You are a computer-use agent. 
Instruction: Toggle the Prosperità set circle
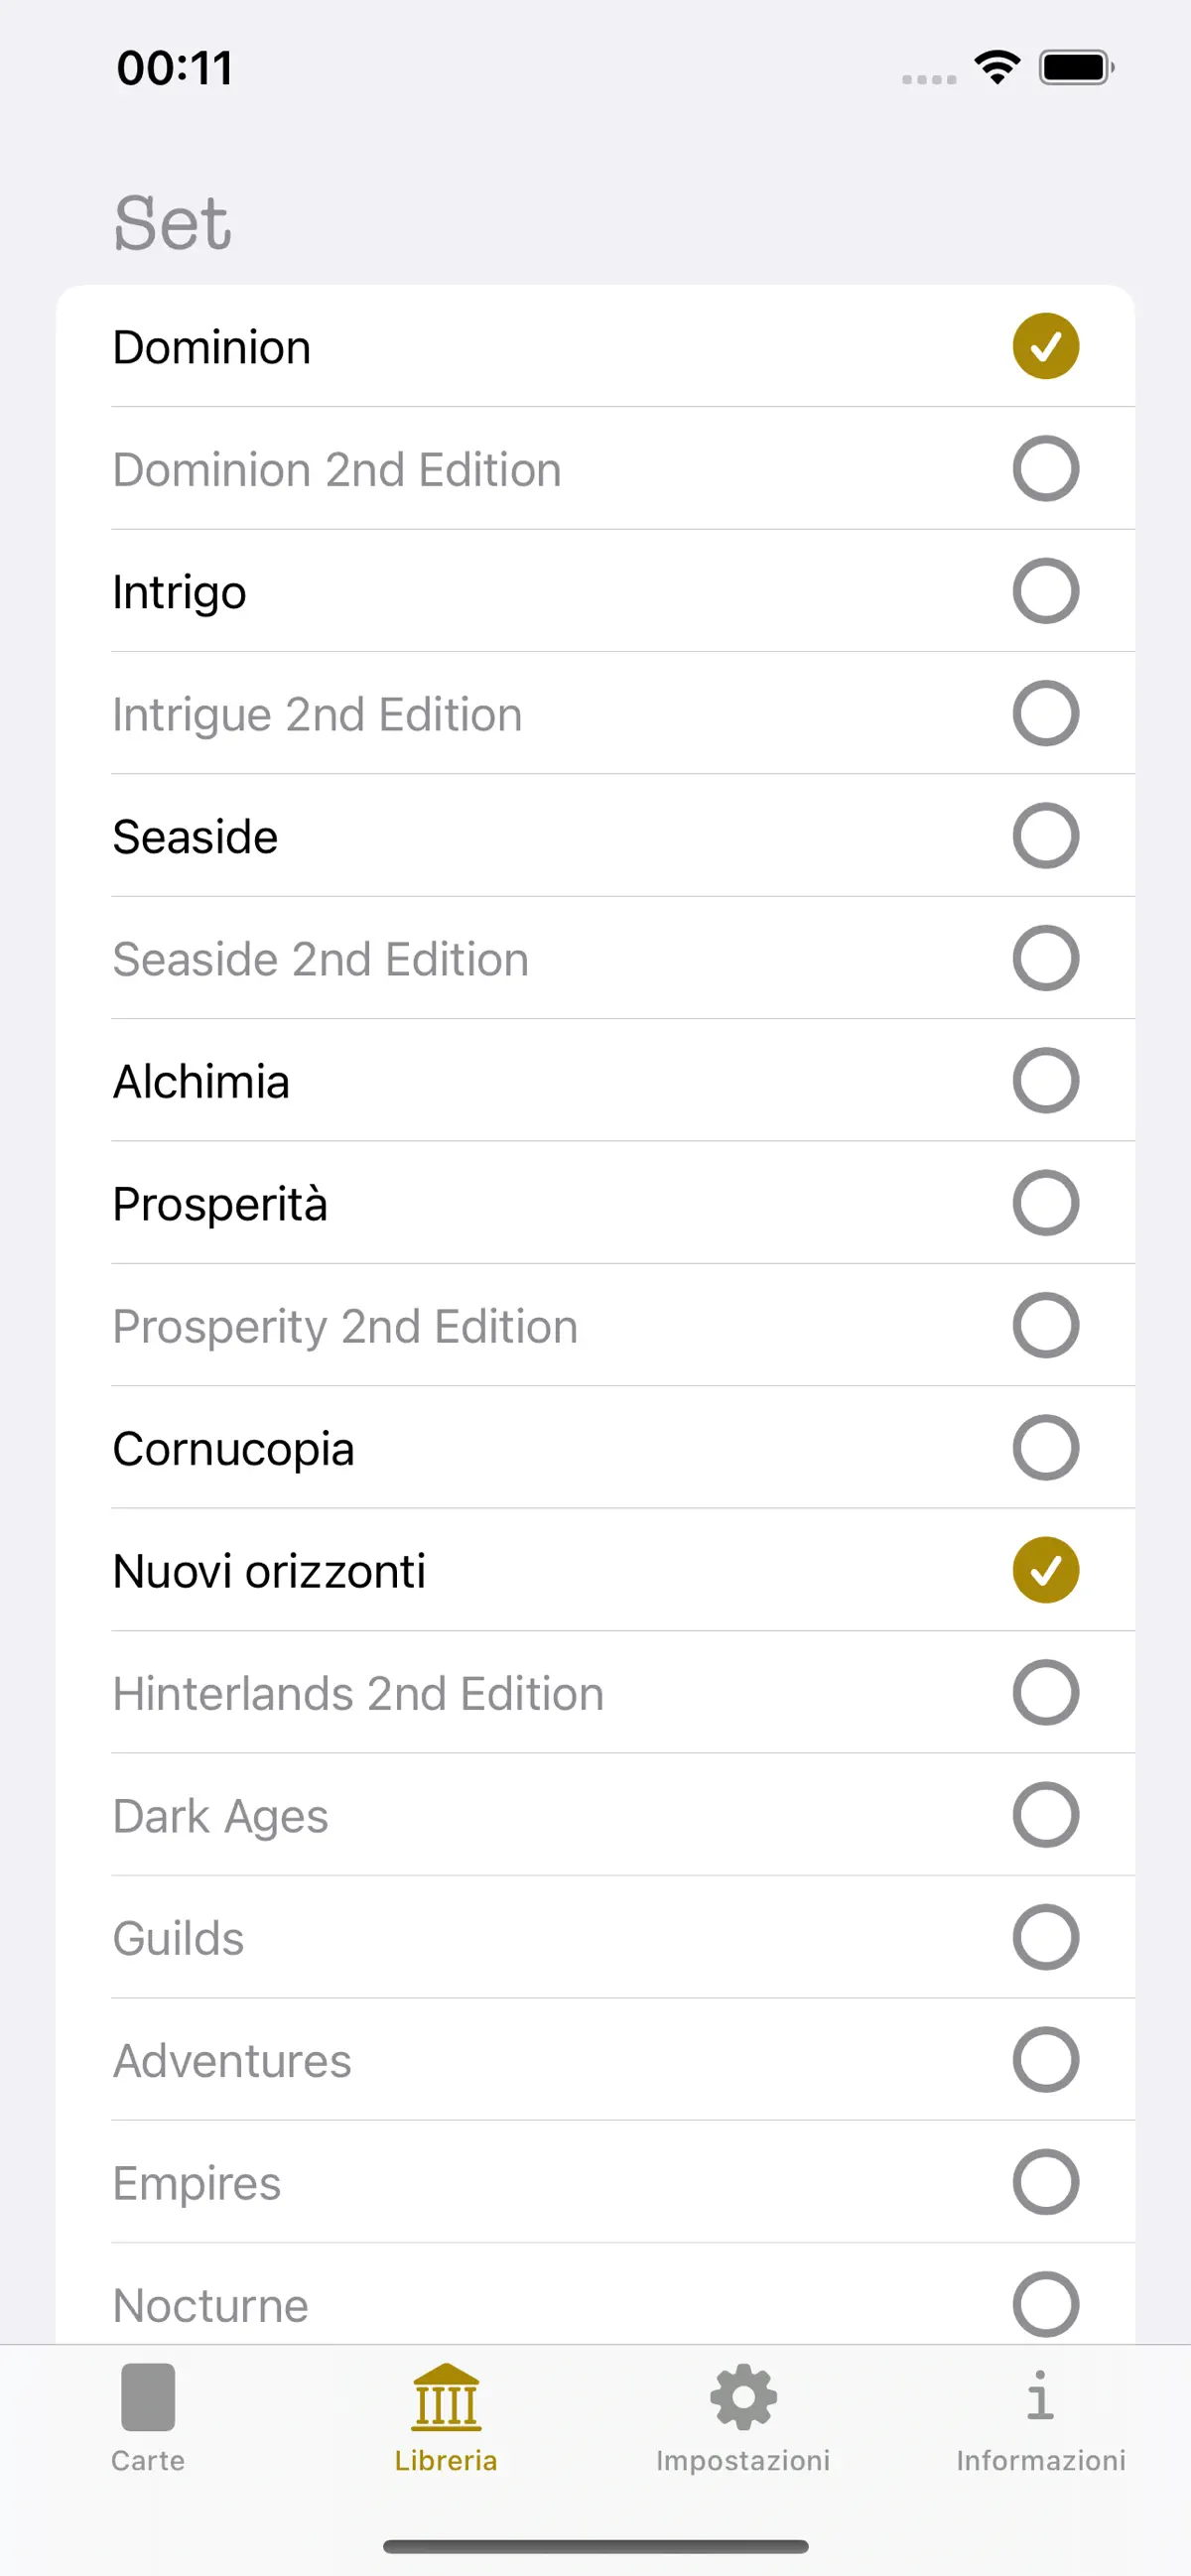(x=1045, y=1203)
